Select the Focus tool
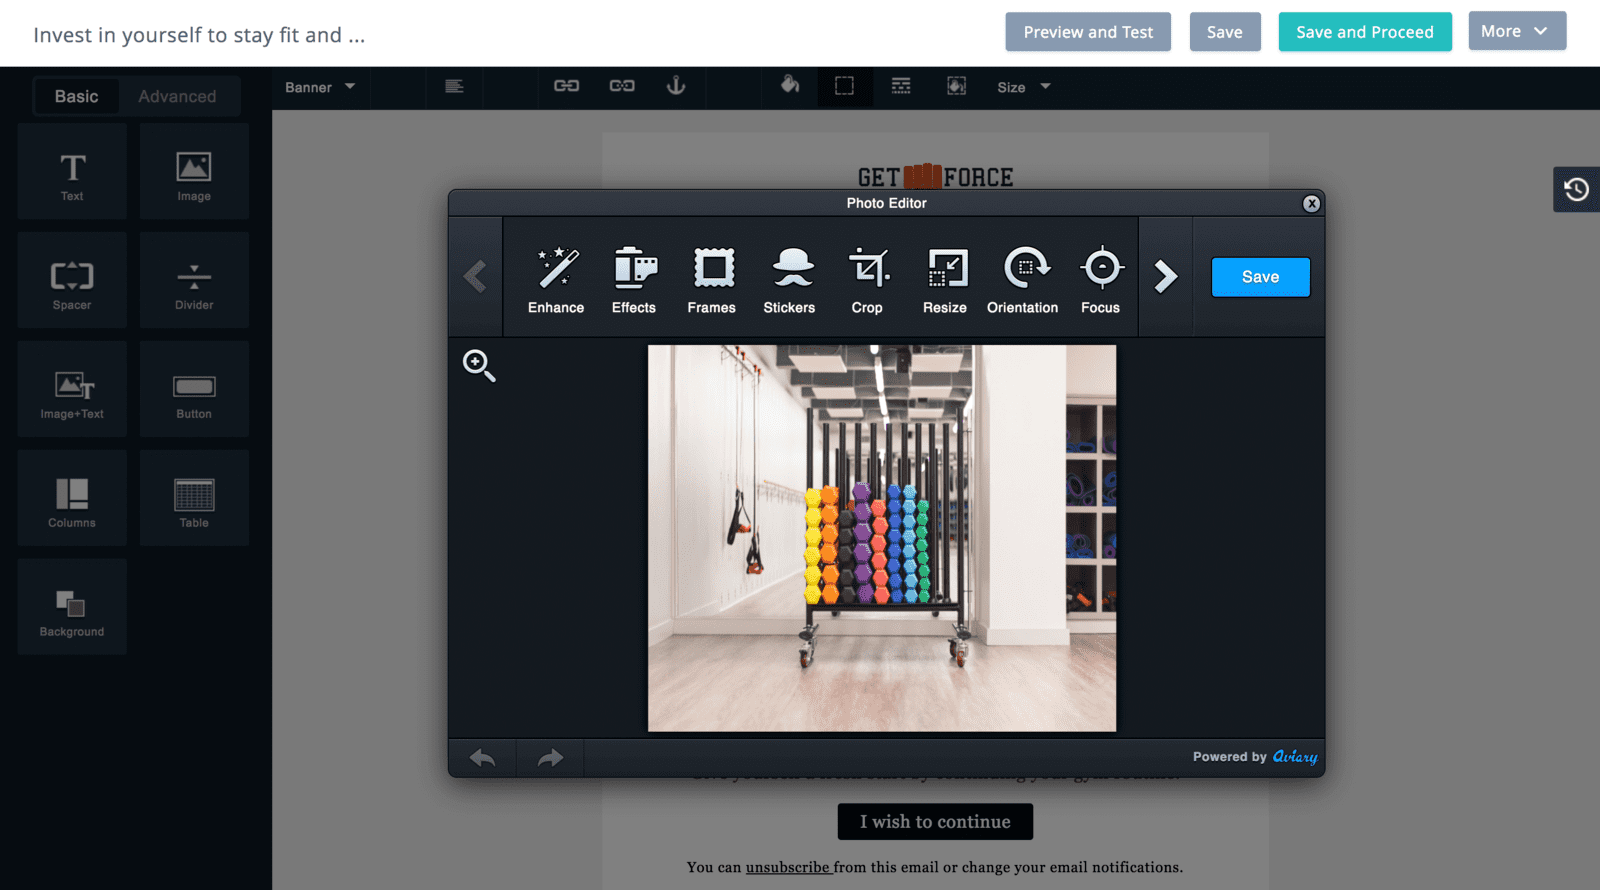This screenshot has height=890, width=1600. click(x=1101, y=279)
